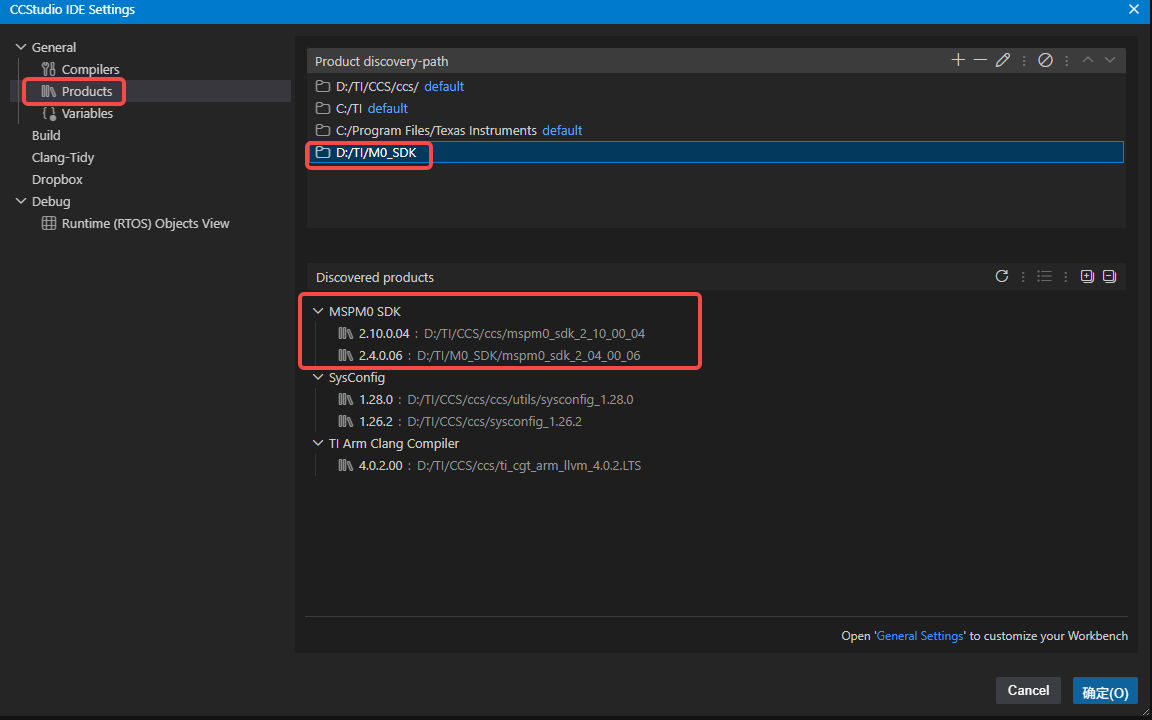Click folder icon of C:/Program Files/Texas Instruments

[x=322, y=131]
